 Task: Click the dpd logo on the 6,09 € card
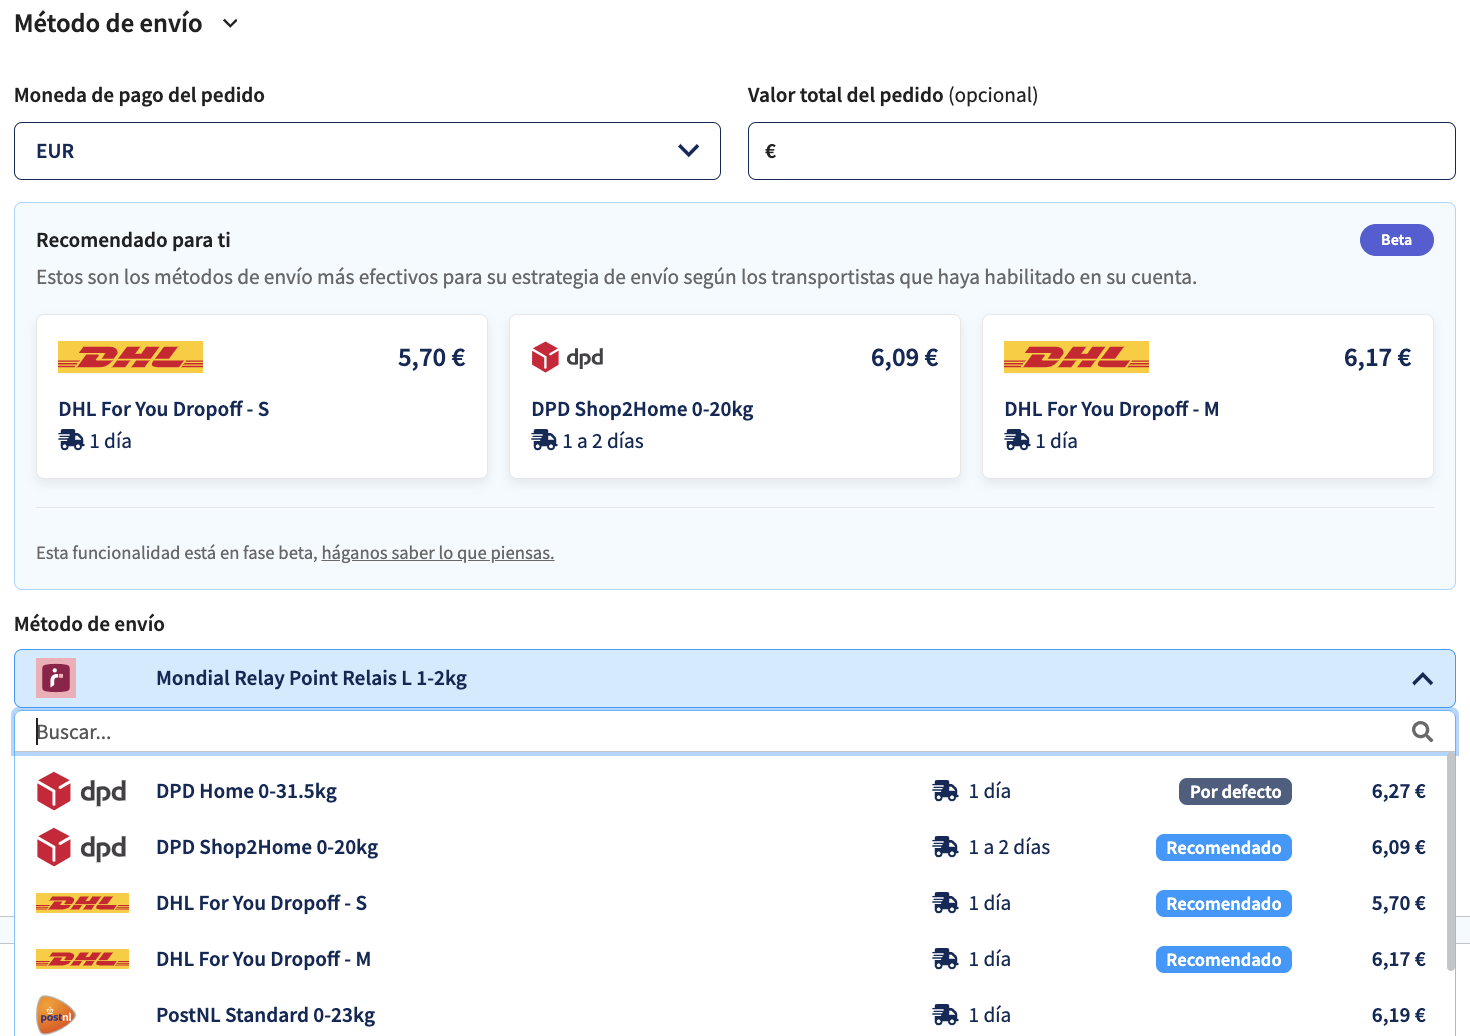coord(567,357)
